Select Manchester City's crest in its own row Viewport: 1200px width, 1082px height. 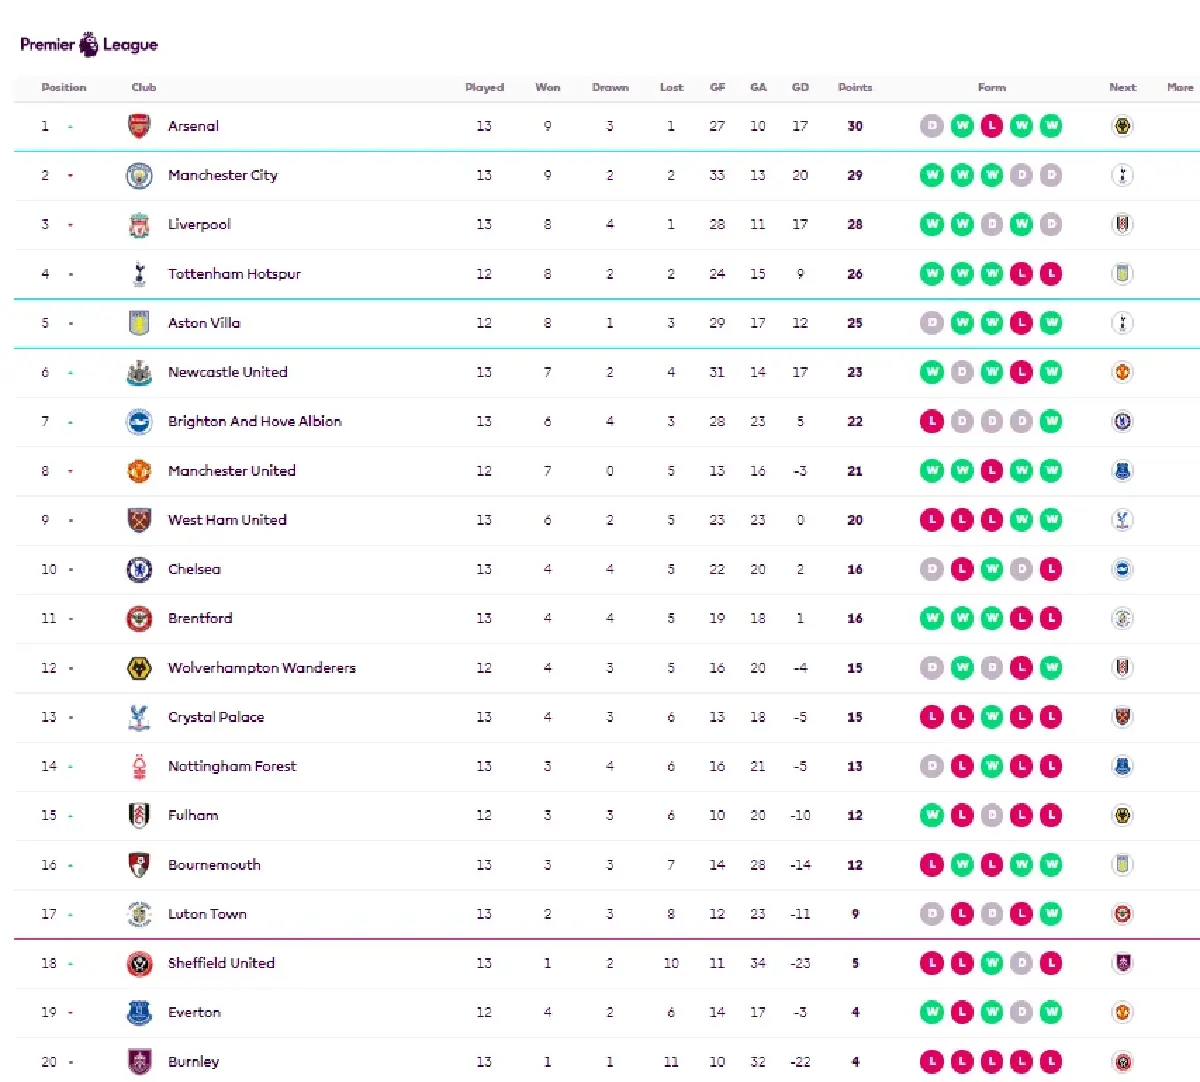coord(139,175)
